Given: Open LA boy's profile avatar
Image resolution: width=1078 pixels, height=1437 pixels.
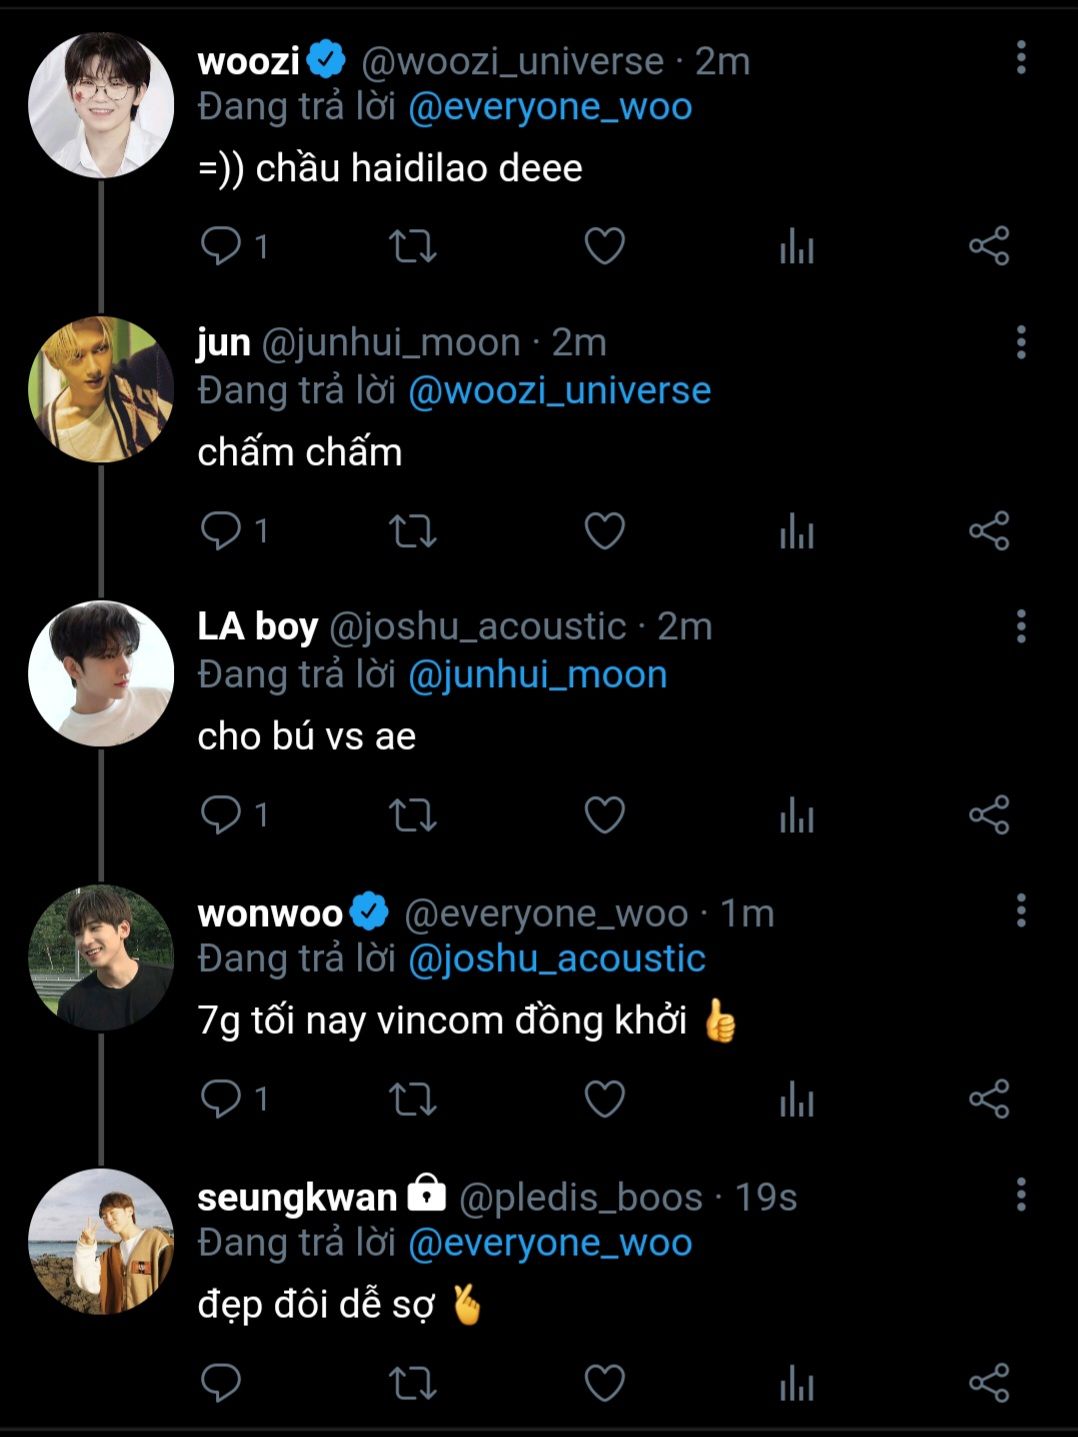Looking at the screenshot, I should coord(100,673).
